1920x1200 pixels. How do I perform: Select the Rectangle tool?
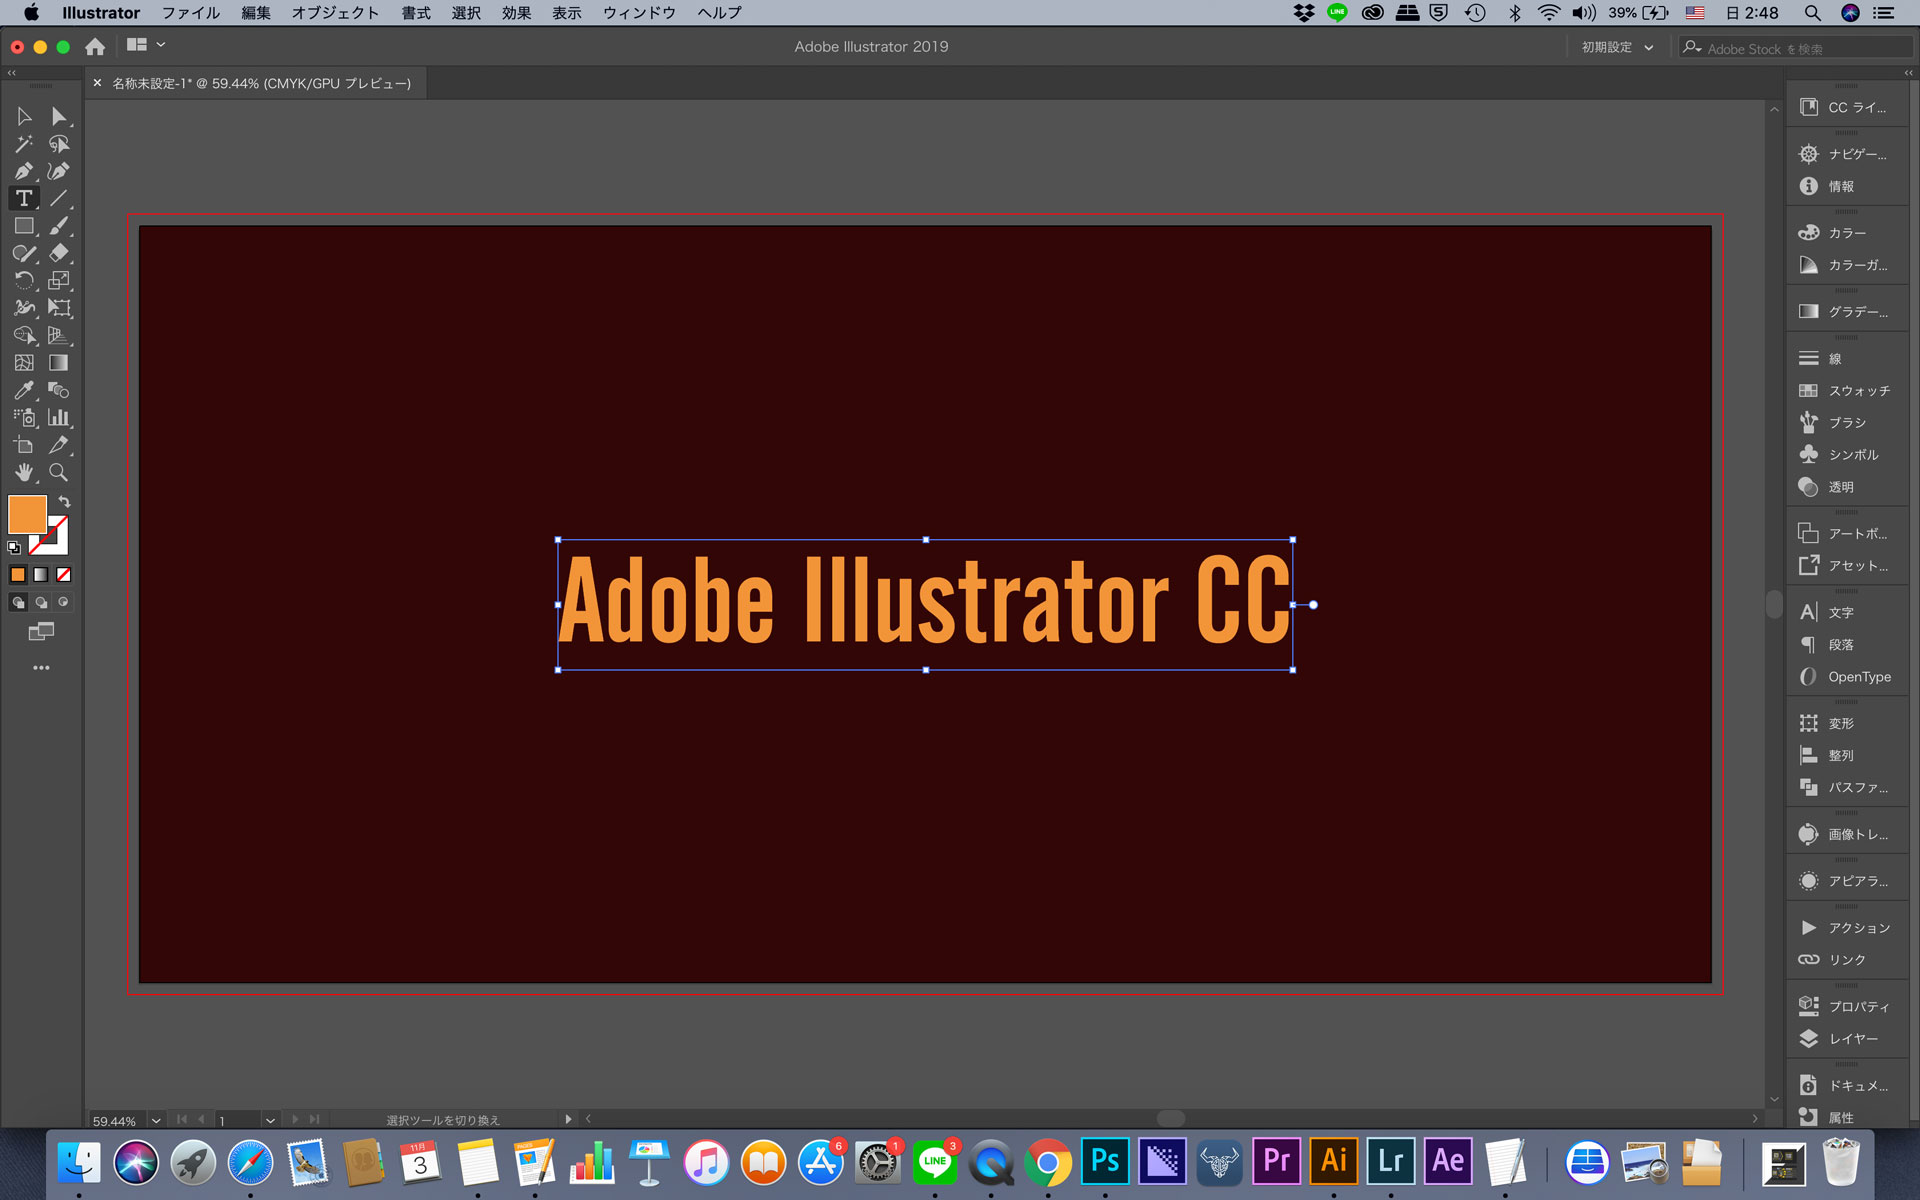coord(24,226)
